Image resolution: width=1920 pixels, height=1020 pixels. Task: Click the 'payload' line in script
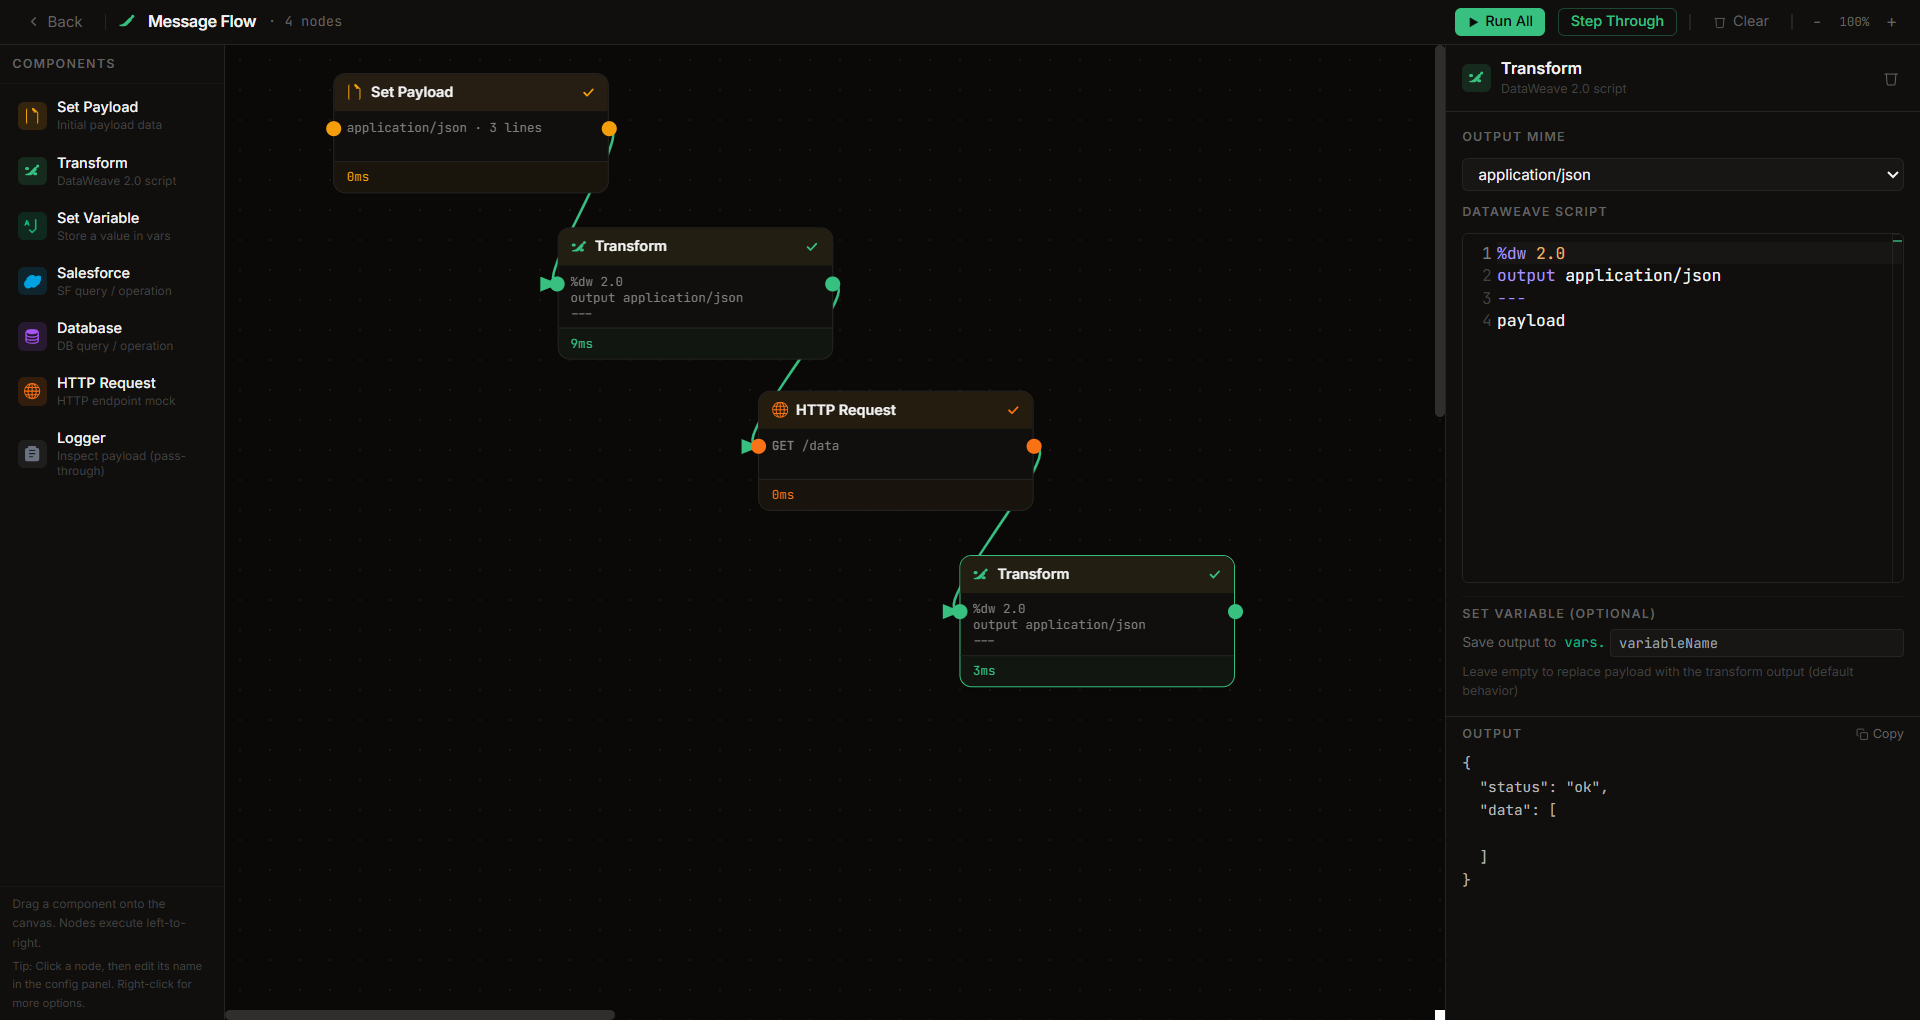(x=1530, y=321)
